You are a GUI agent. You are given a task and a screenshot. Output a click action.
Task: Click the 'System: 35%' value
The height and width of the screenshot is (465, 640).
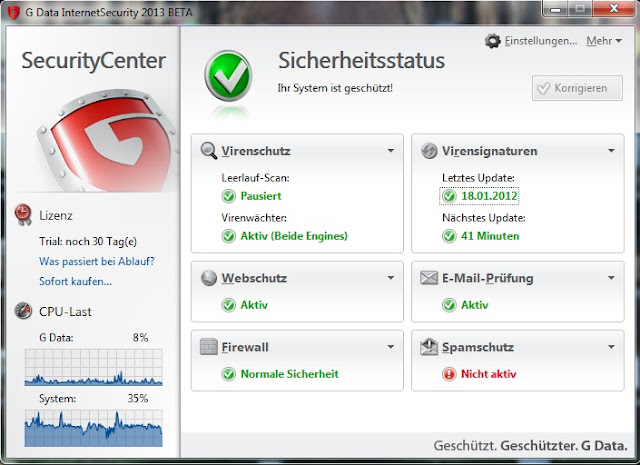pyautogui.click(x=138, y=398)
